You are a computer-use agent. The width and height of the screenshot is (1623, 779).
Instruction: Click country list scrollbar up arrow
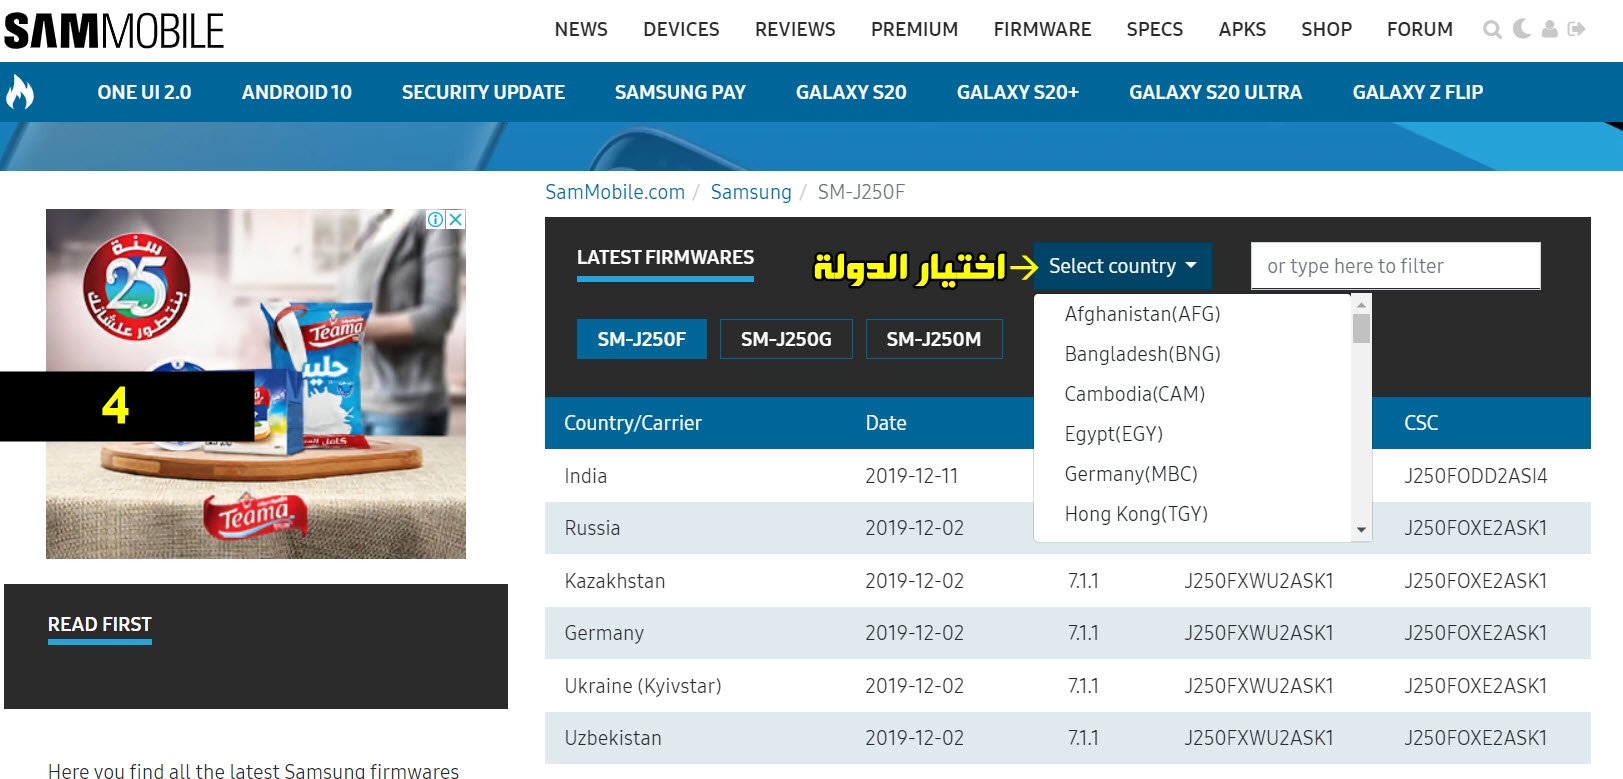[1361, 304]
